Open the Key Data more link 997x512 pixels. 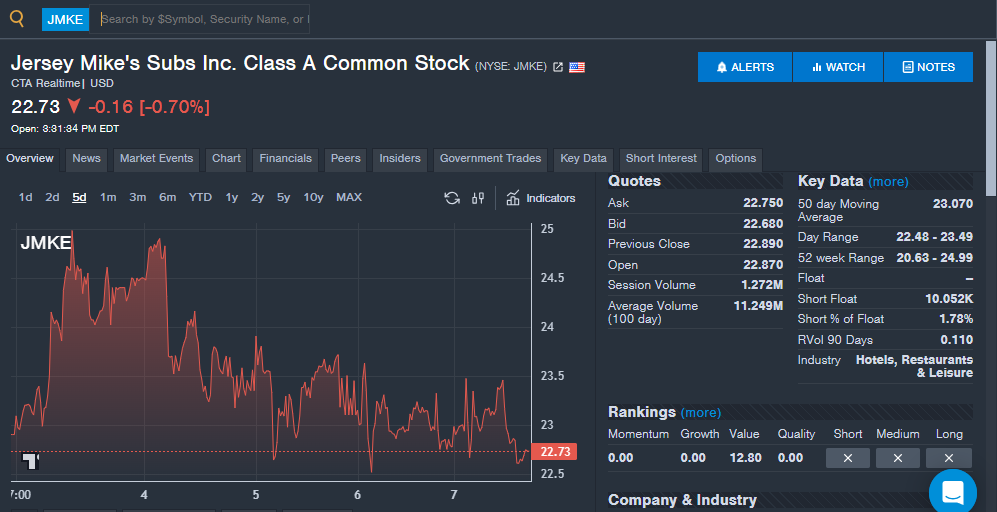[x=888, y=182]
